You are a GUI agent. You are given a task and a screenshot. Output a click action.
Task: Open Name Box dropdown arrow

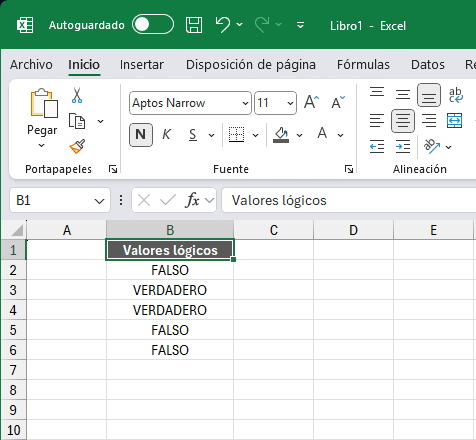point(99,201)
